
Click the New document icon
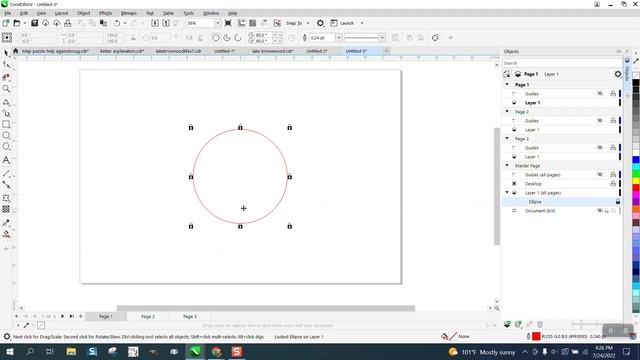coord(6,23)
